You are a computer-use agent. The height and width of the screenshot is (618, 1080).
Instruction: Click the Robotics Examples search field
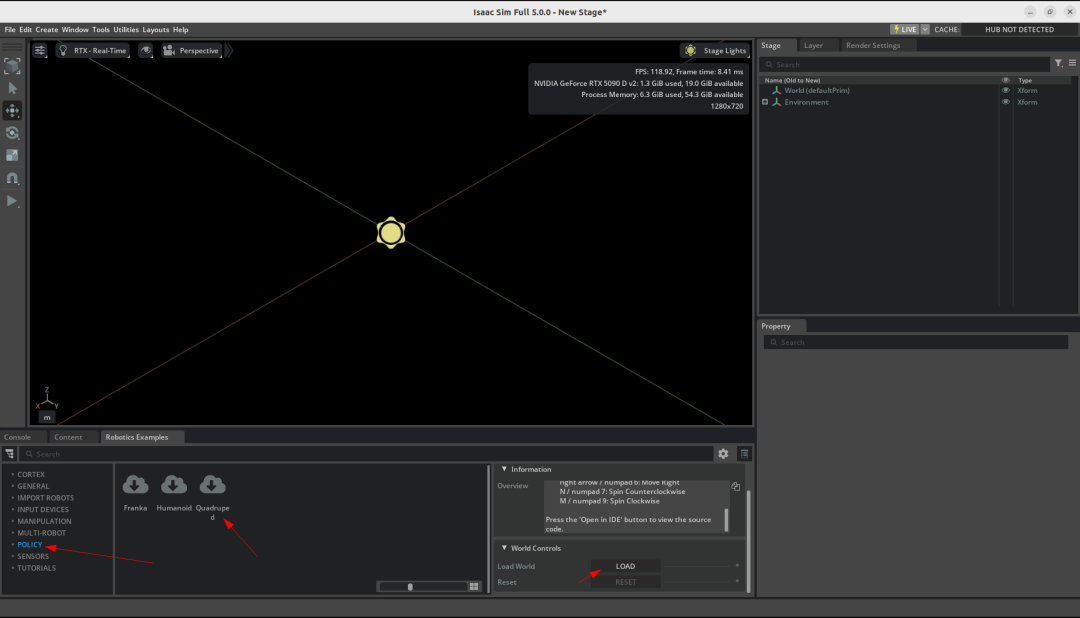point(366,454)
